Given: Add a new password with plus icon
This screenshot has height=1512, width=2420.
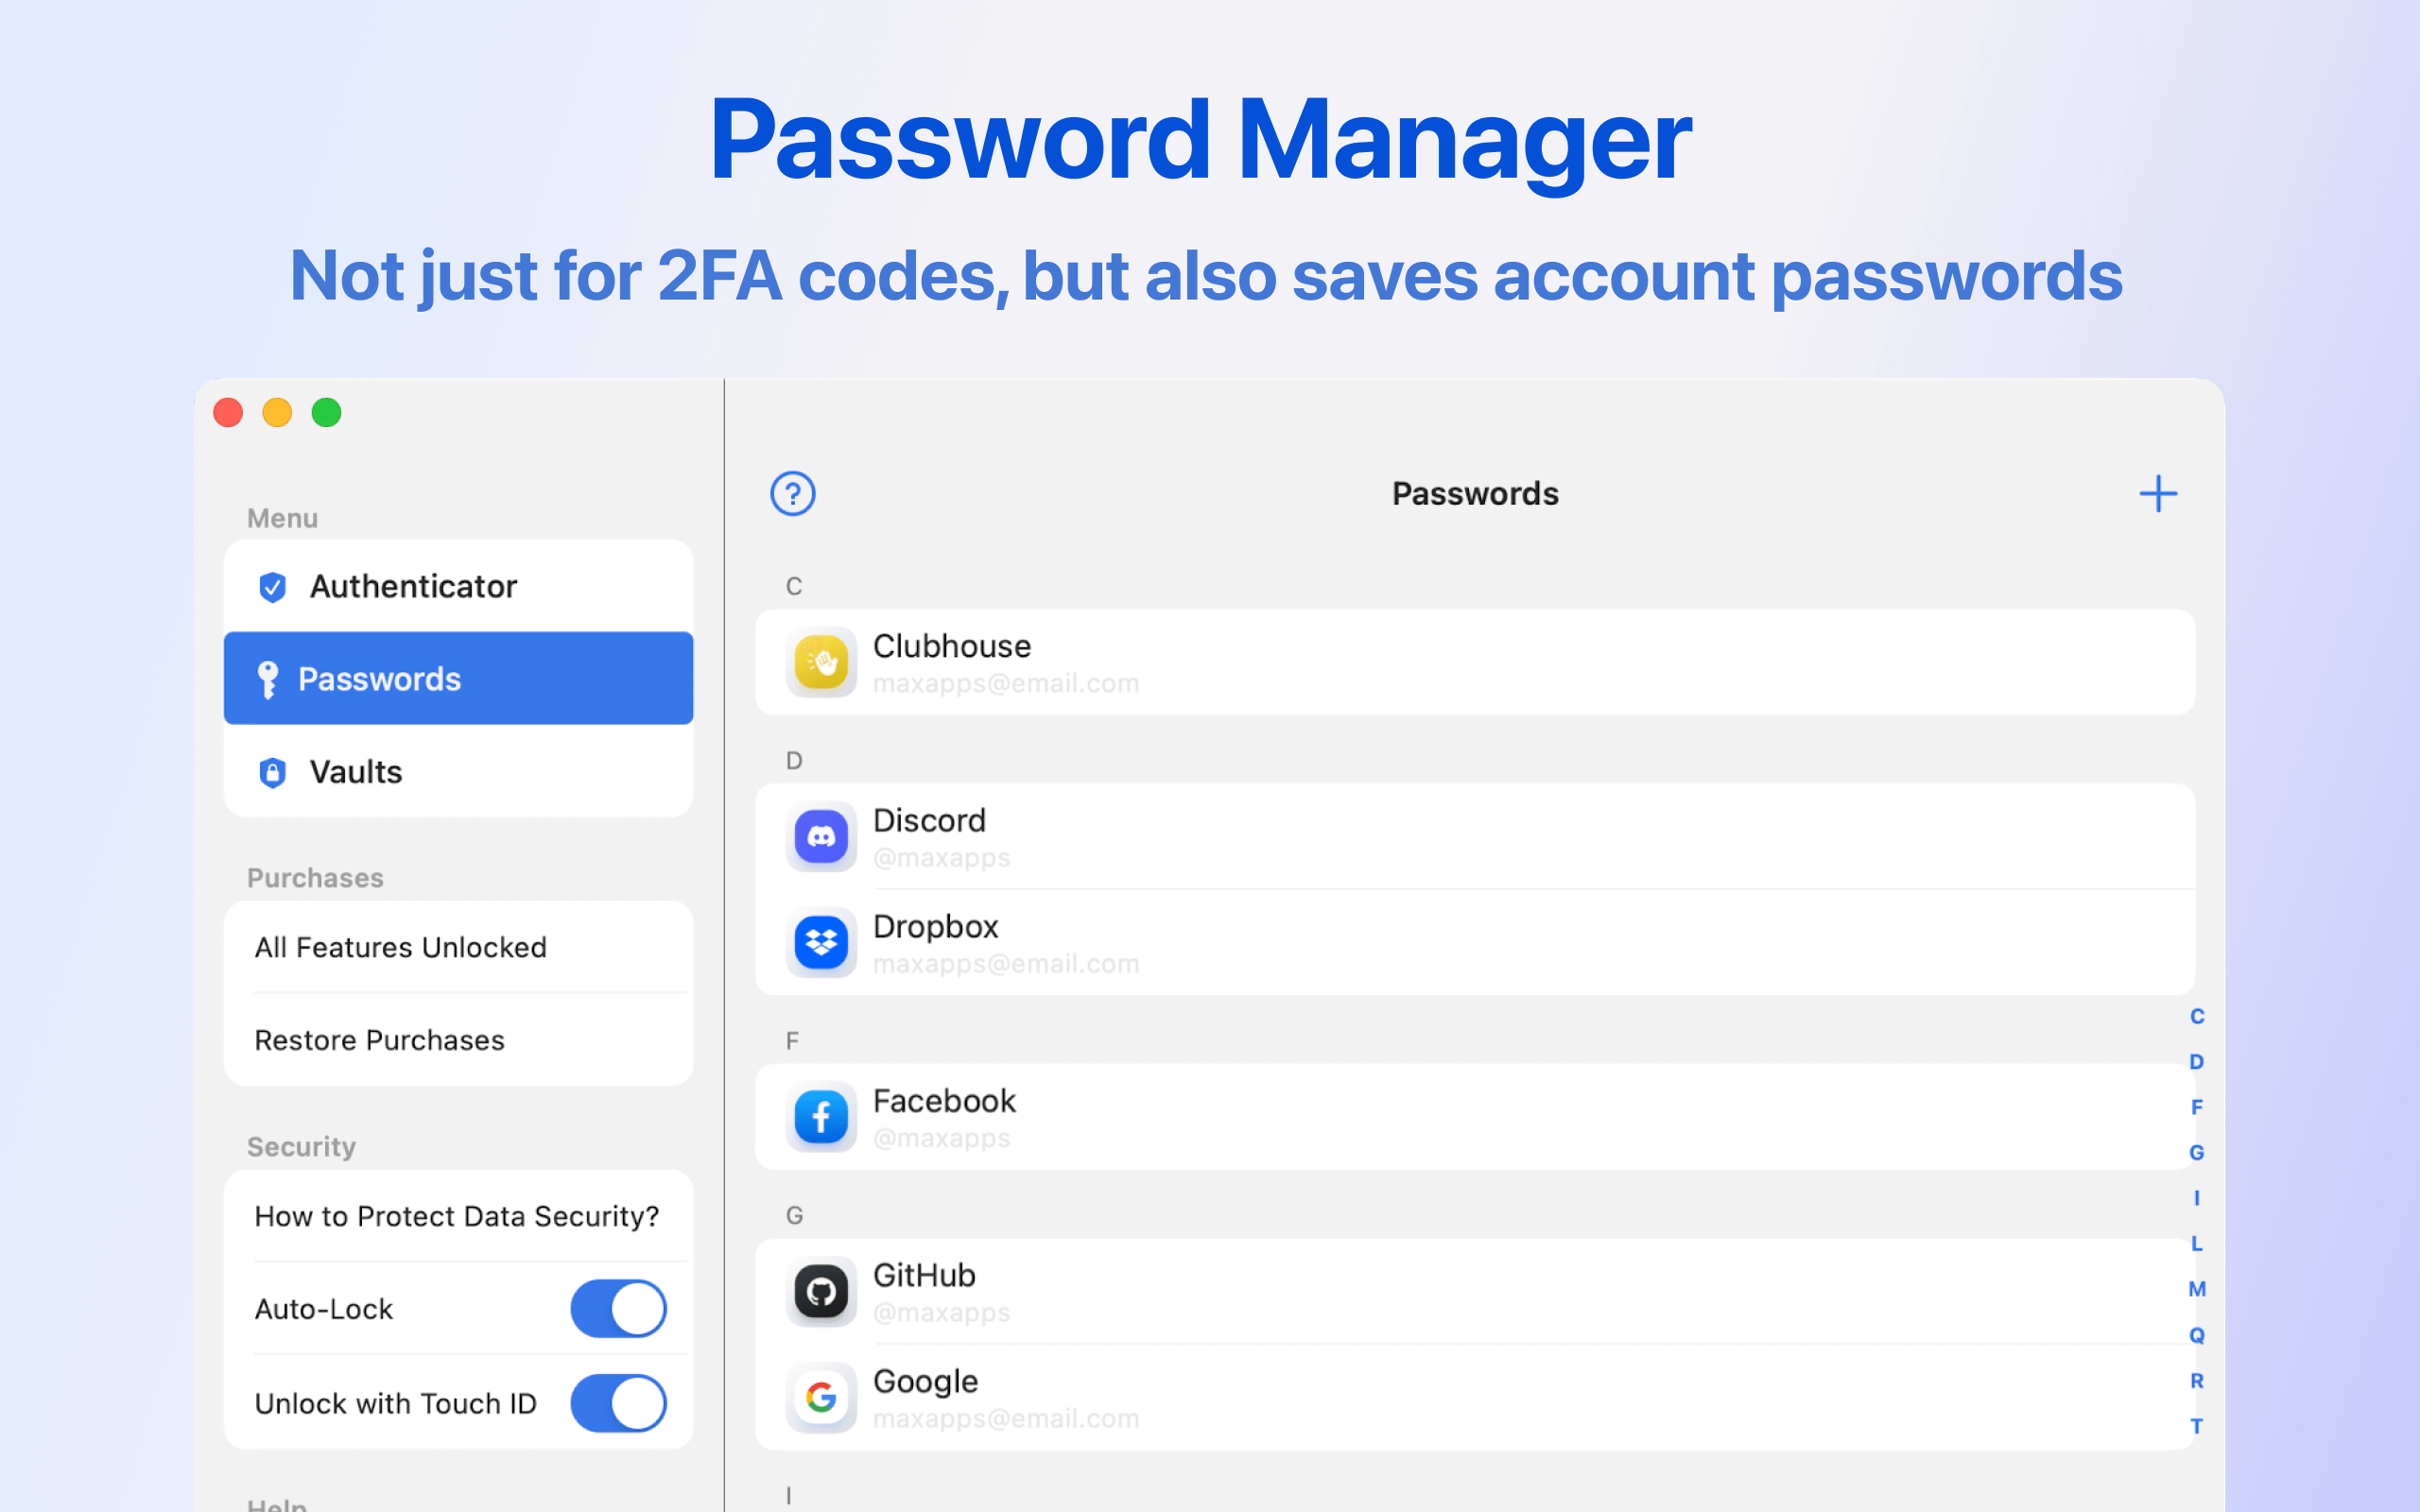Looking at the screenshot, I should point(2157,494).
